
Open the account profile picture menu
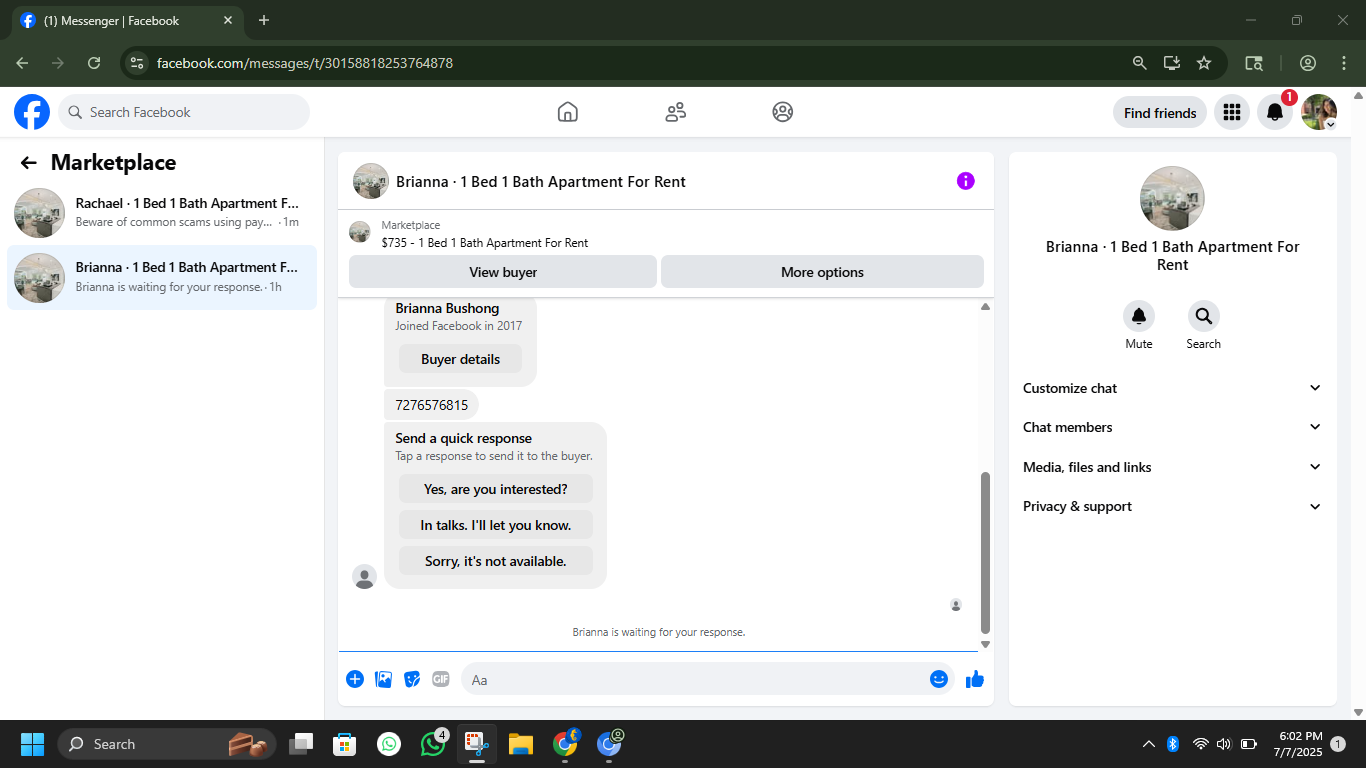(1319, 112)
